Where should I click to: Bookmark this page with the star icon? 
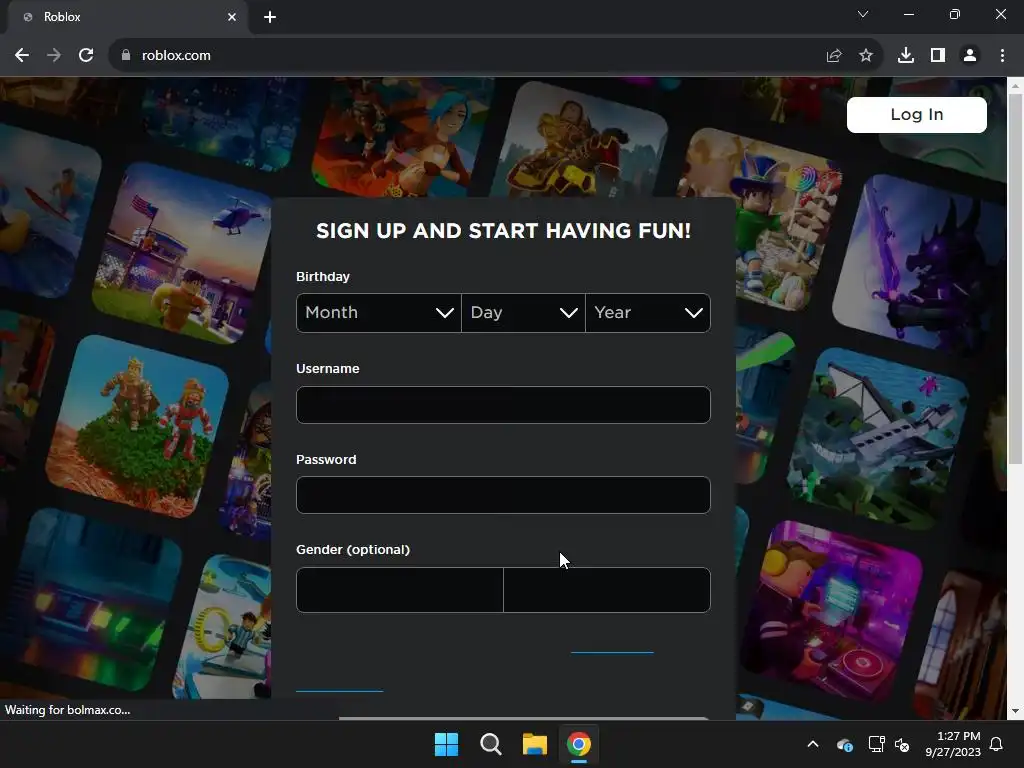866,56
